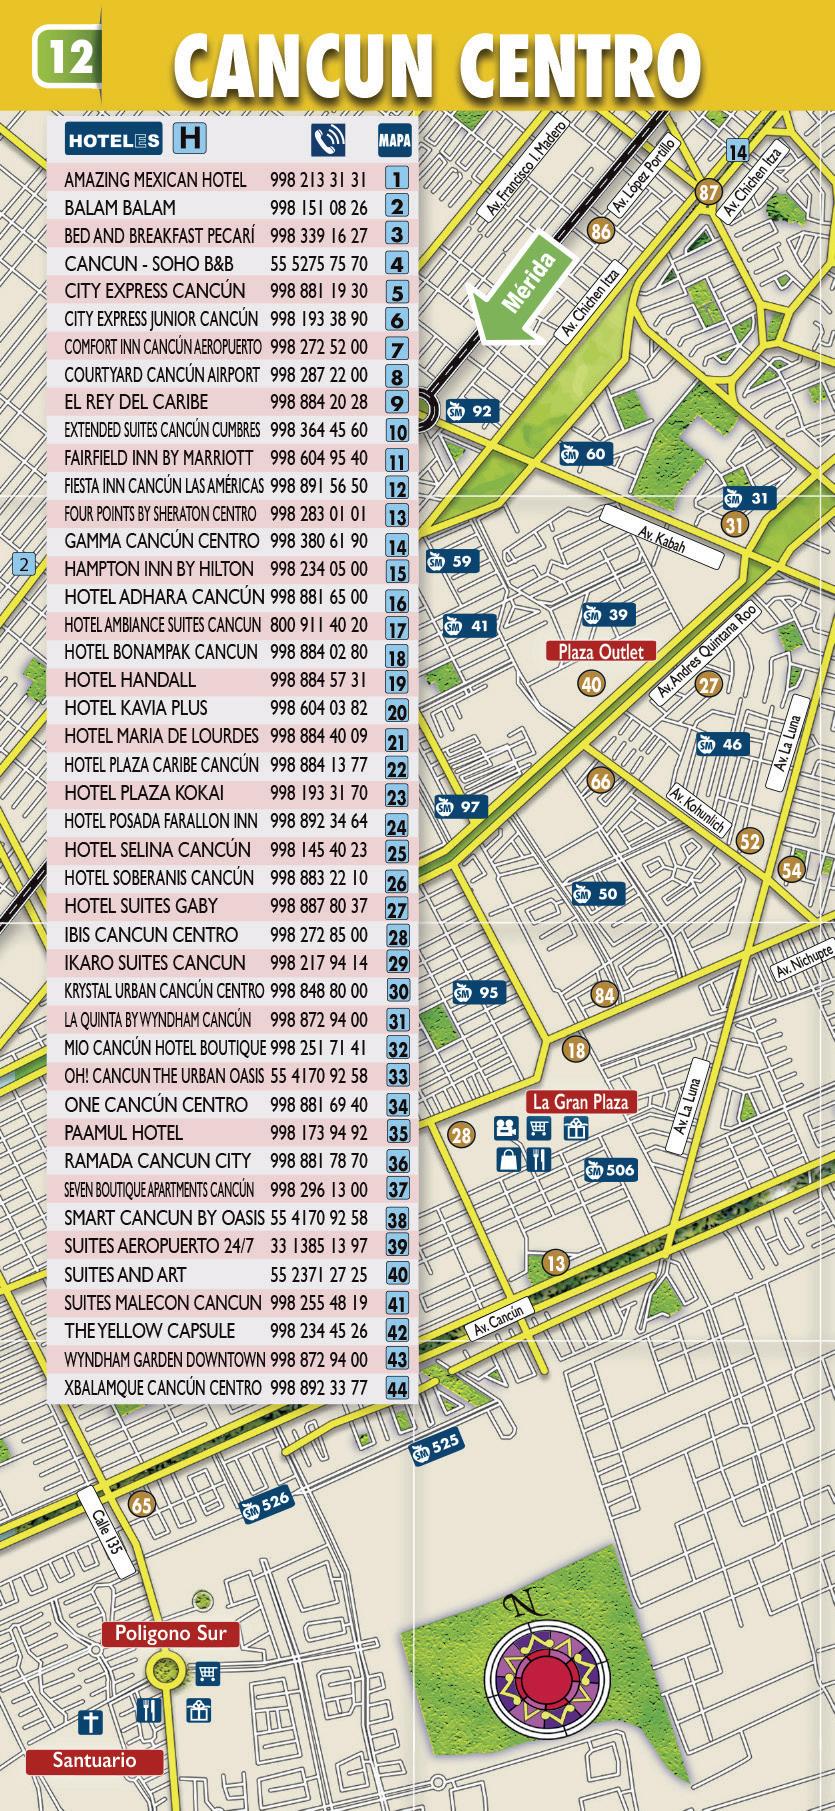Select hotel marker 28 left of La Gran Plaza
This screenshot has width=835, height=1811.
coord(461,1135)
